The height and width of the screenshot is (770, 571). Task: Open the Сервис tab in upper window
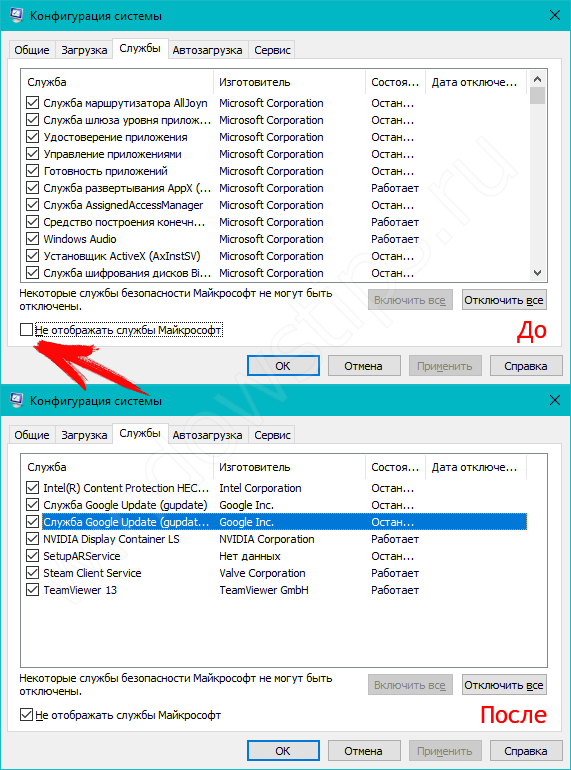tap(272, 50)
